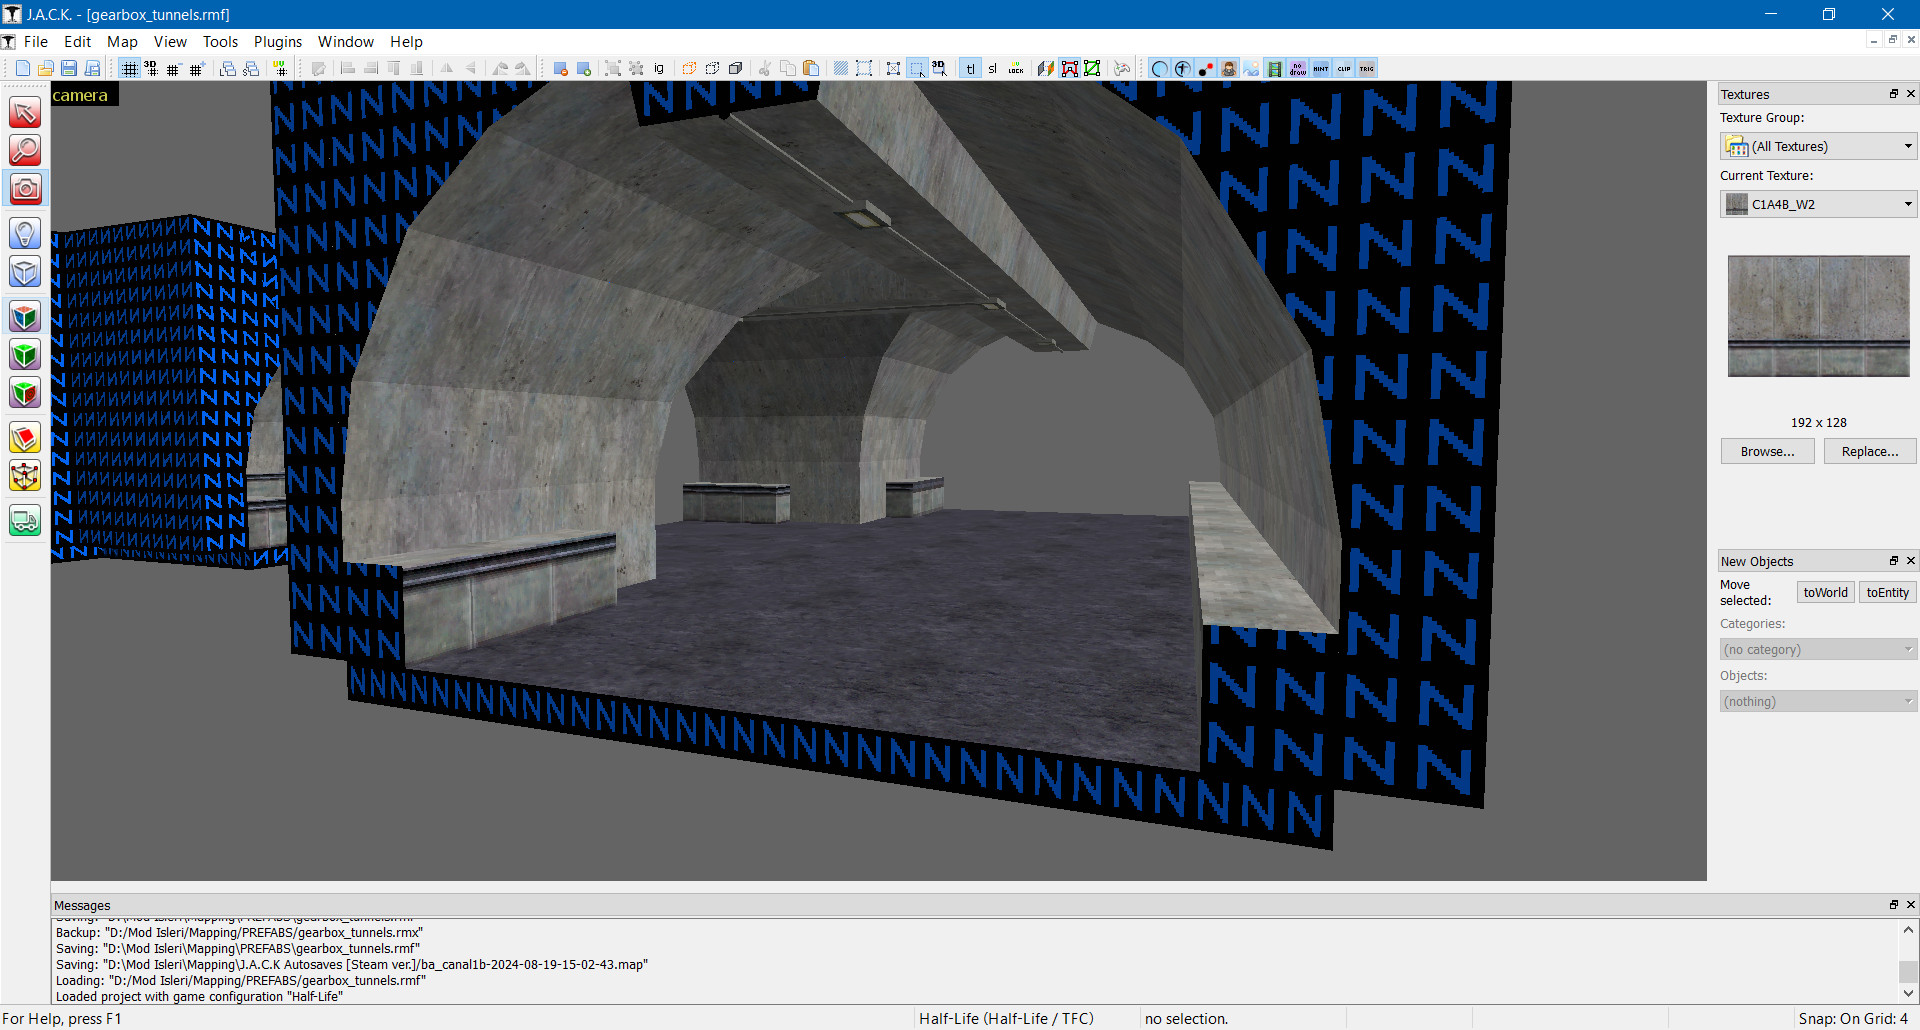Open the Categories dropdown
Viewport: 1920px width, 1030px height.
(x=1818, y=649)
